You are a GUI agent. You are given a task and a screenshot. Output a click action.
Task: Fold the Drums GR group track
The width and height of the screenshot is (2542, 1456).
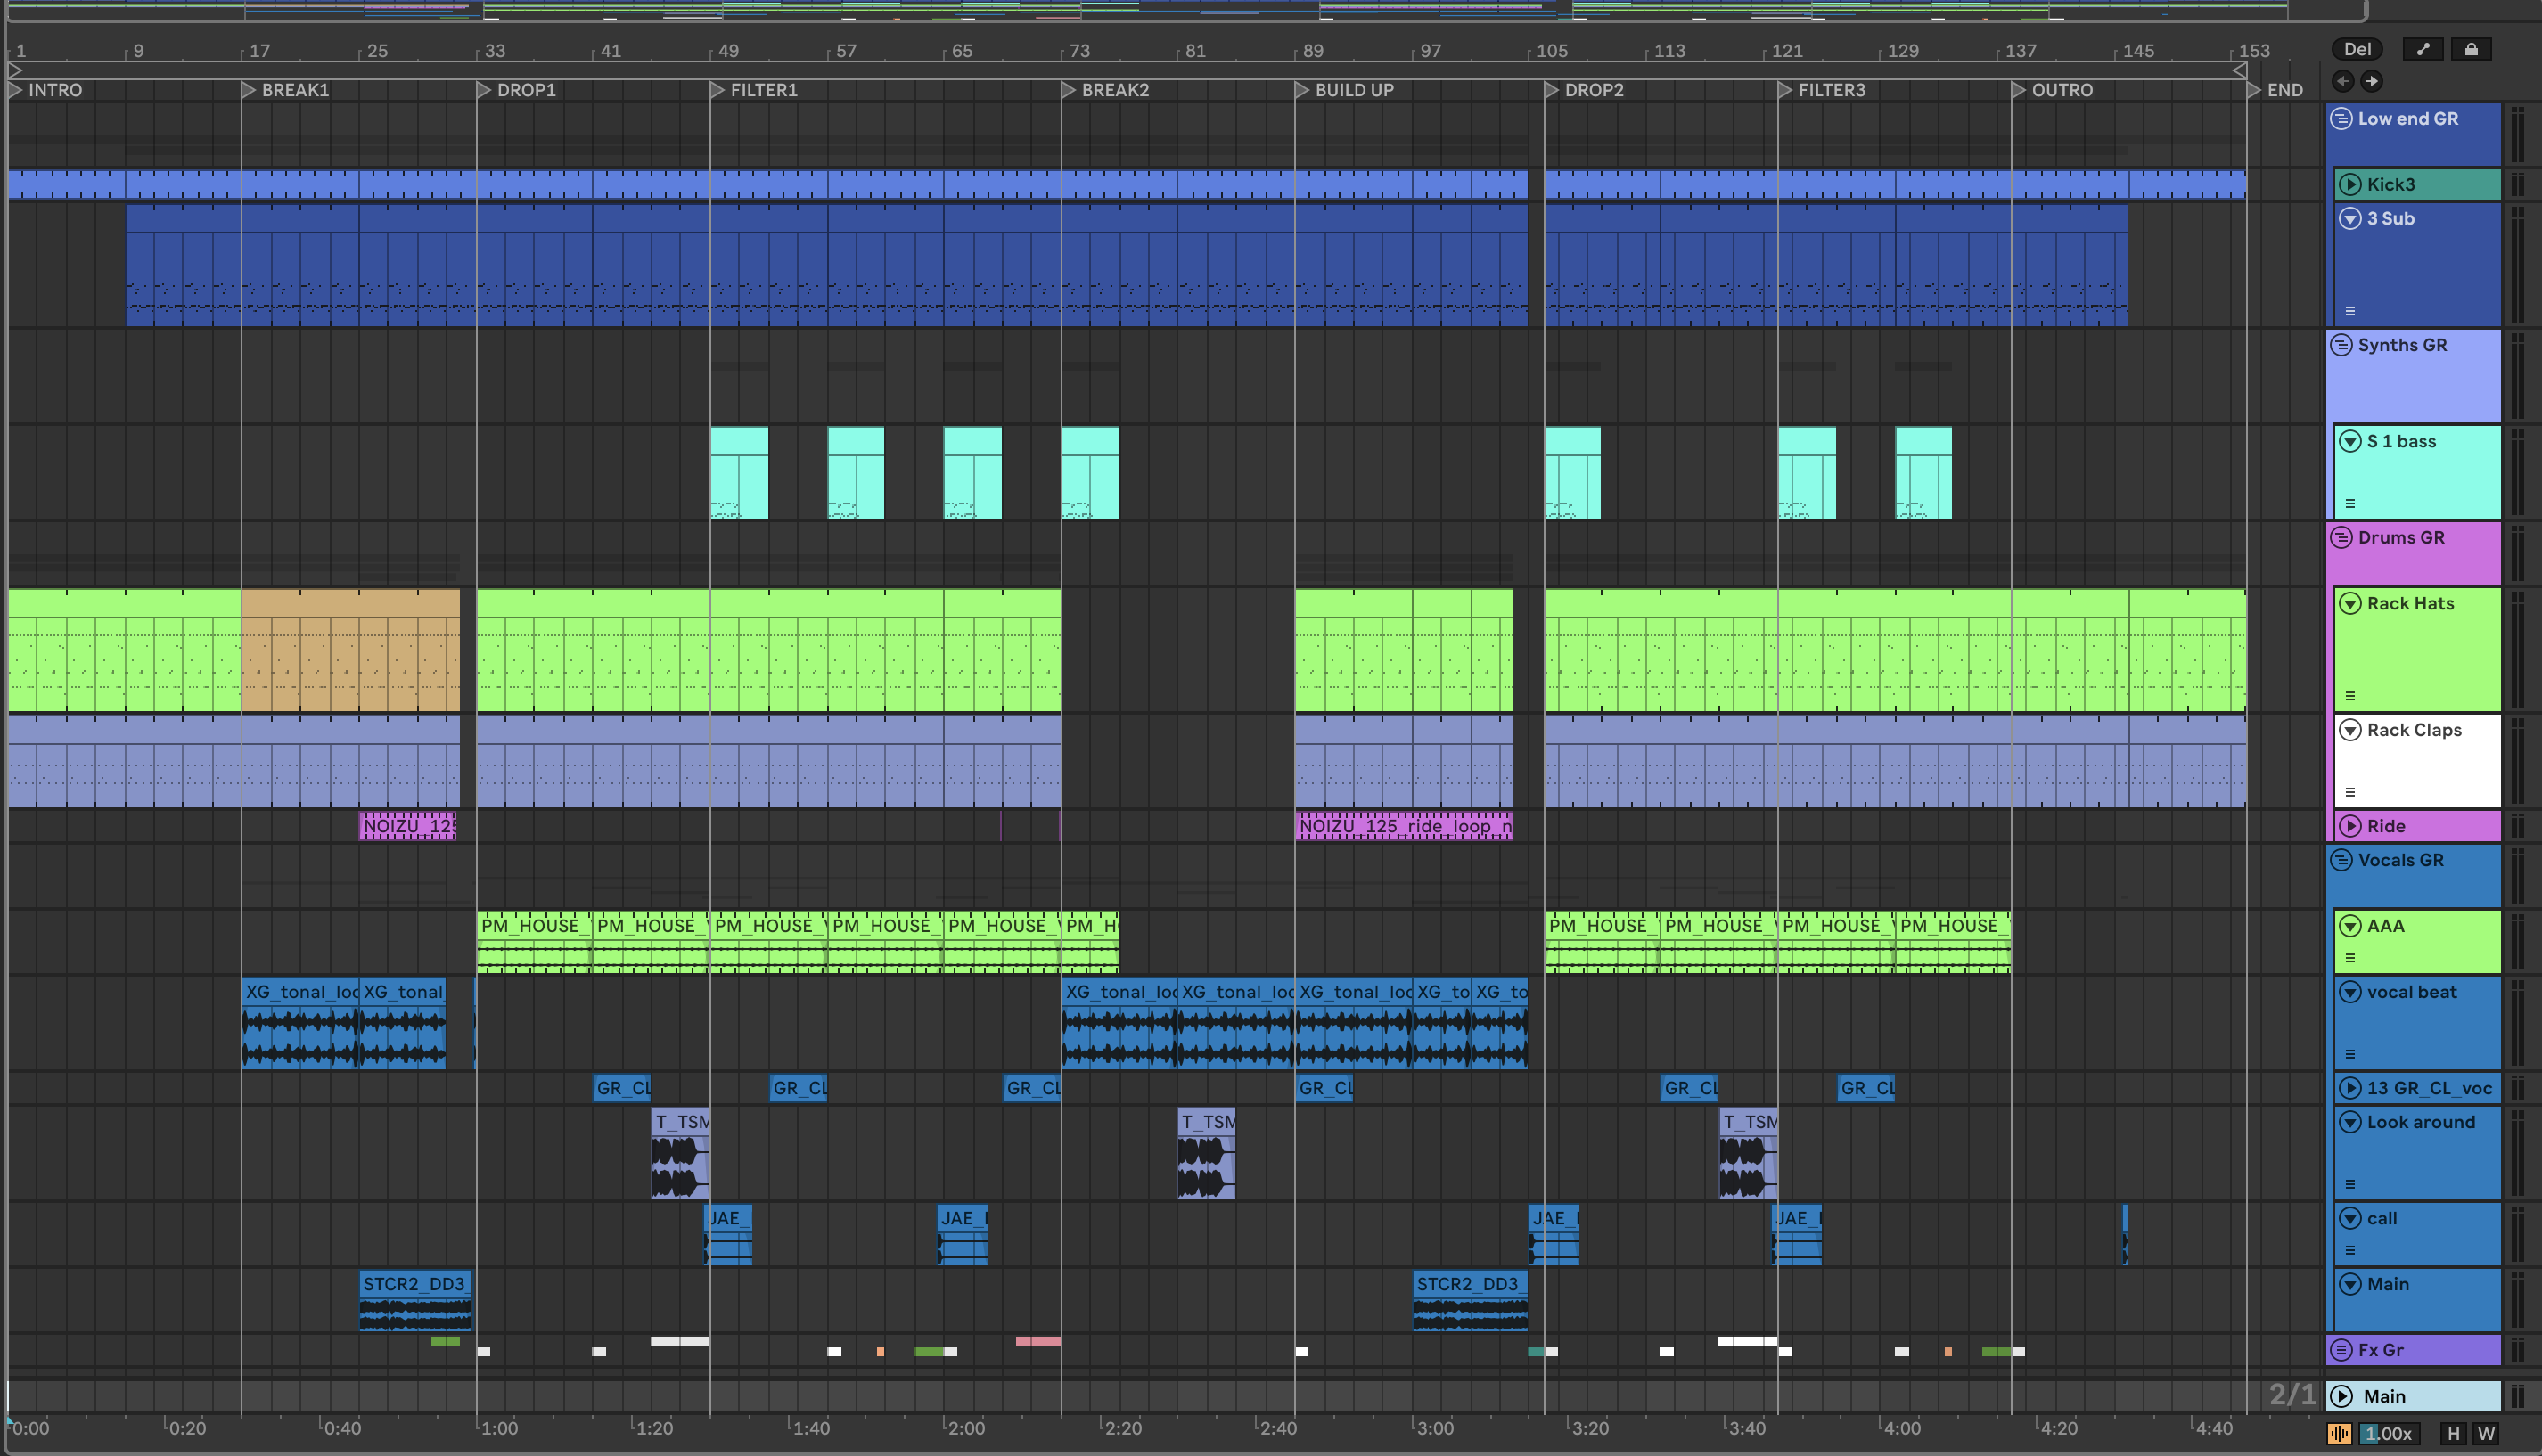pyautogui.click(x=2341, y=538)
